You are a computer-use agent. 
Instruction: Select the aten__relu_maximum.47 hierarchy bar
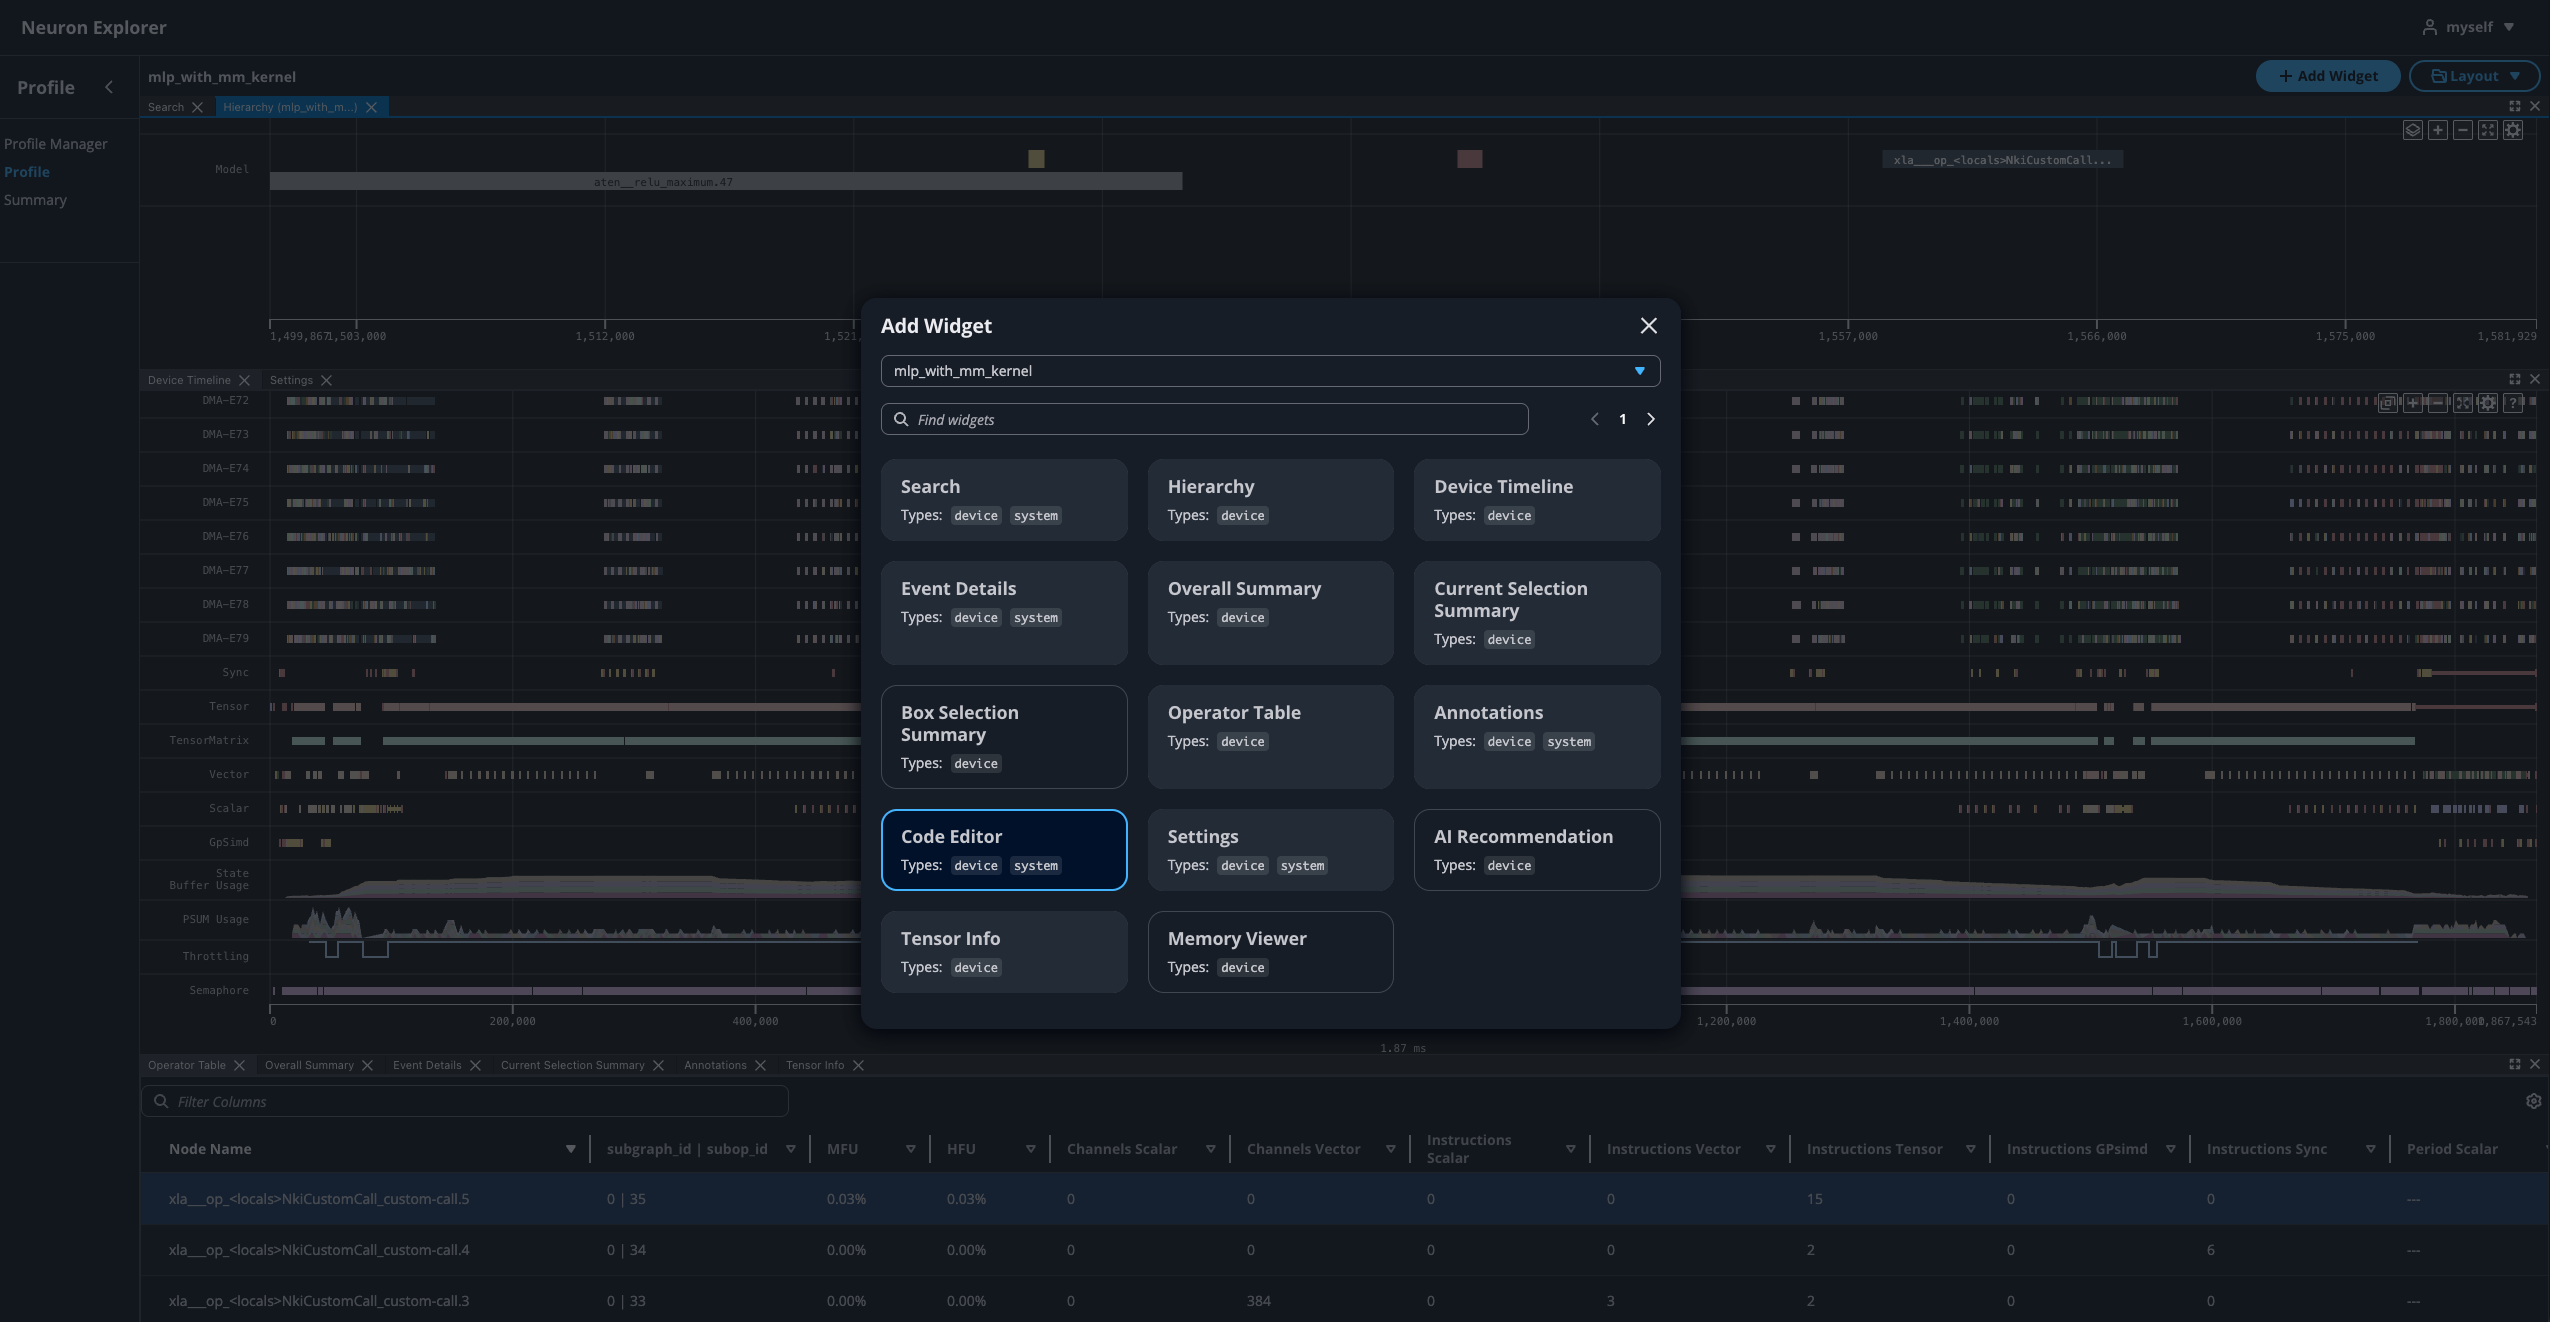click(x=726, y=181)
